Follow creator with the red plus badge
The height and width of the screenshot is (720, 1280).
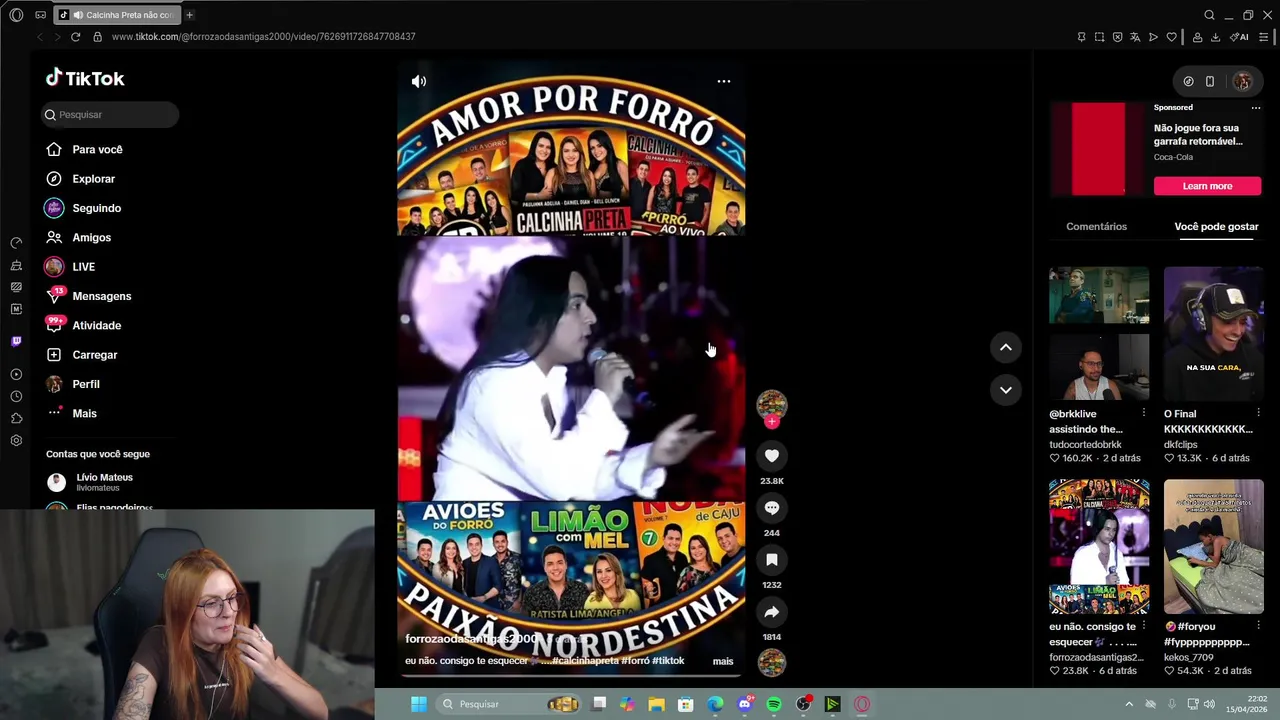click(x=771, y=422)
